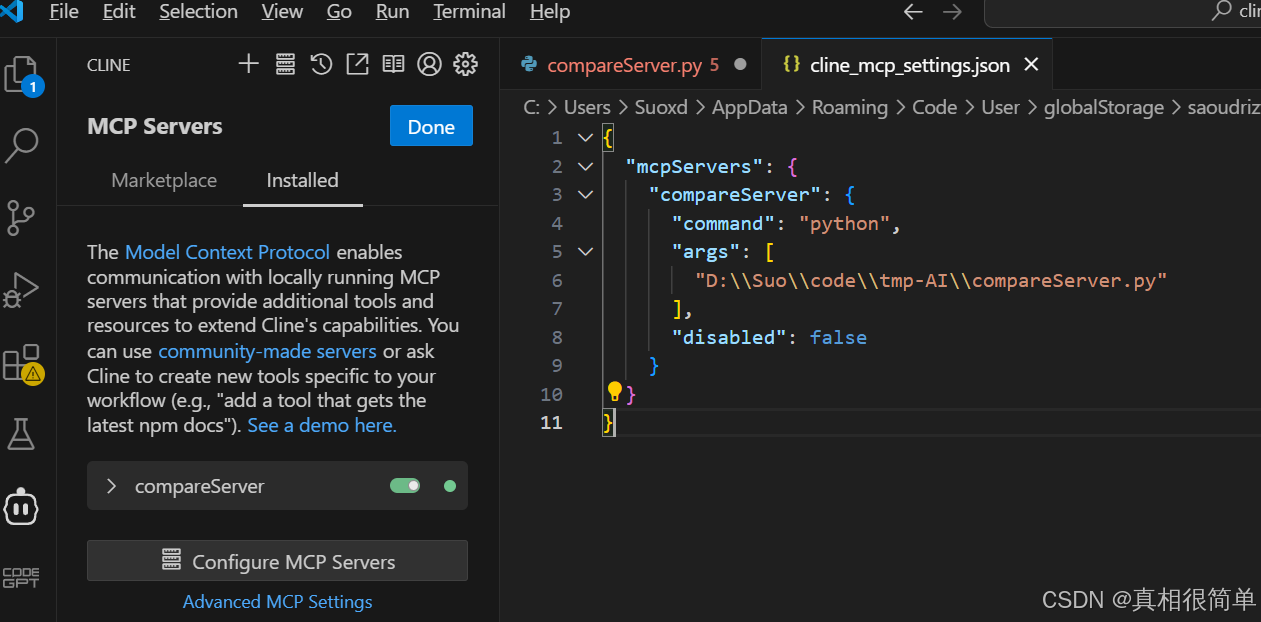Screen dimensions: 1261x622
Task: Follow the community-made servers link
Action: (x=267, y=351)
